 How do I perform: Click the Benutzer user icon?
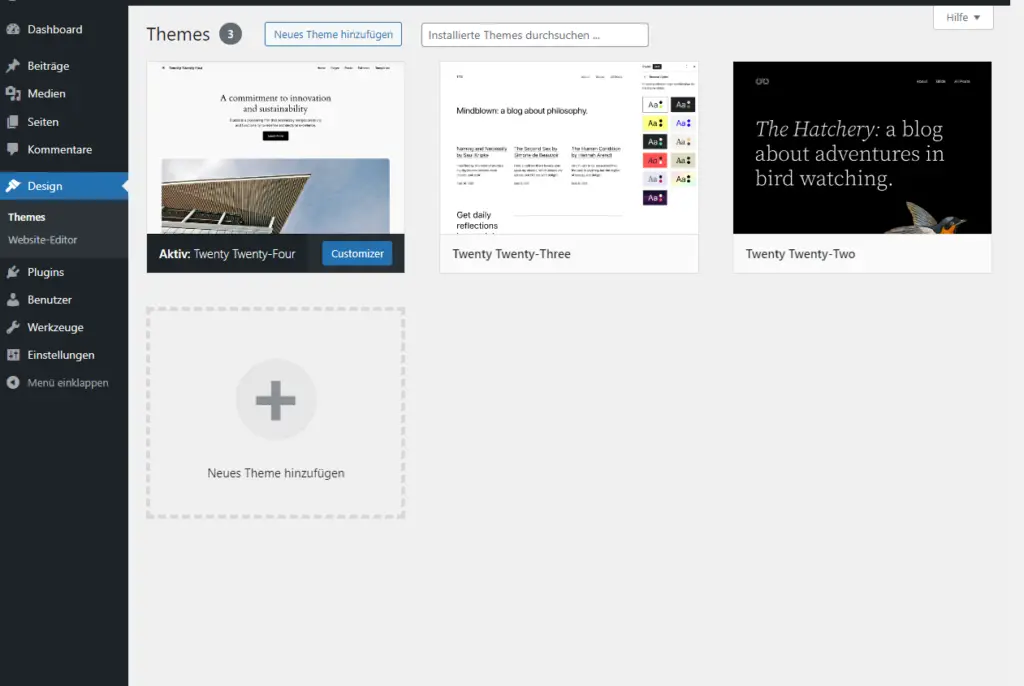point(13,299)
